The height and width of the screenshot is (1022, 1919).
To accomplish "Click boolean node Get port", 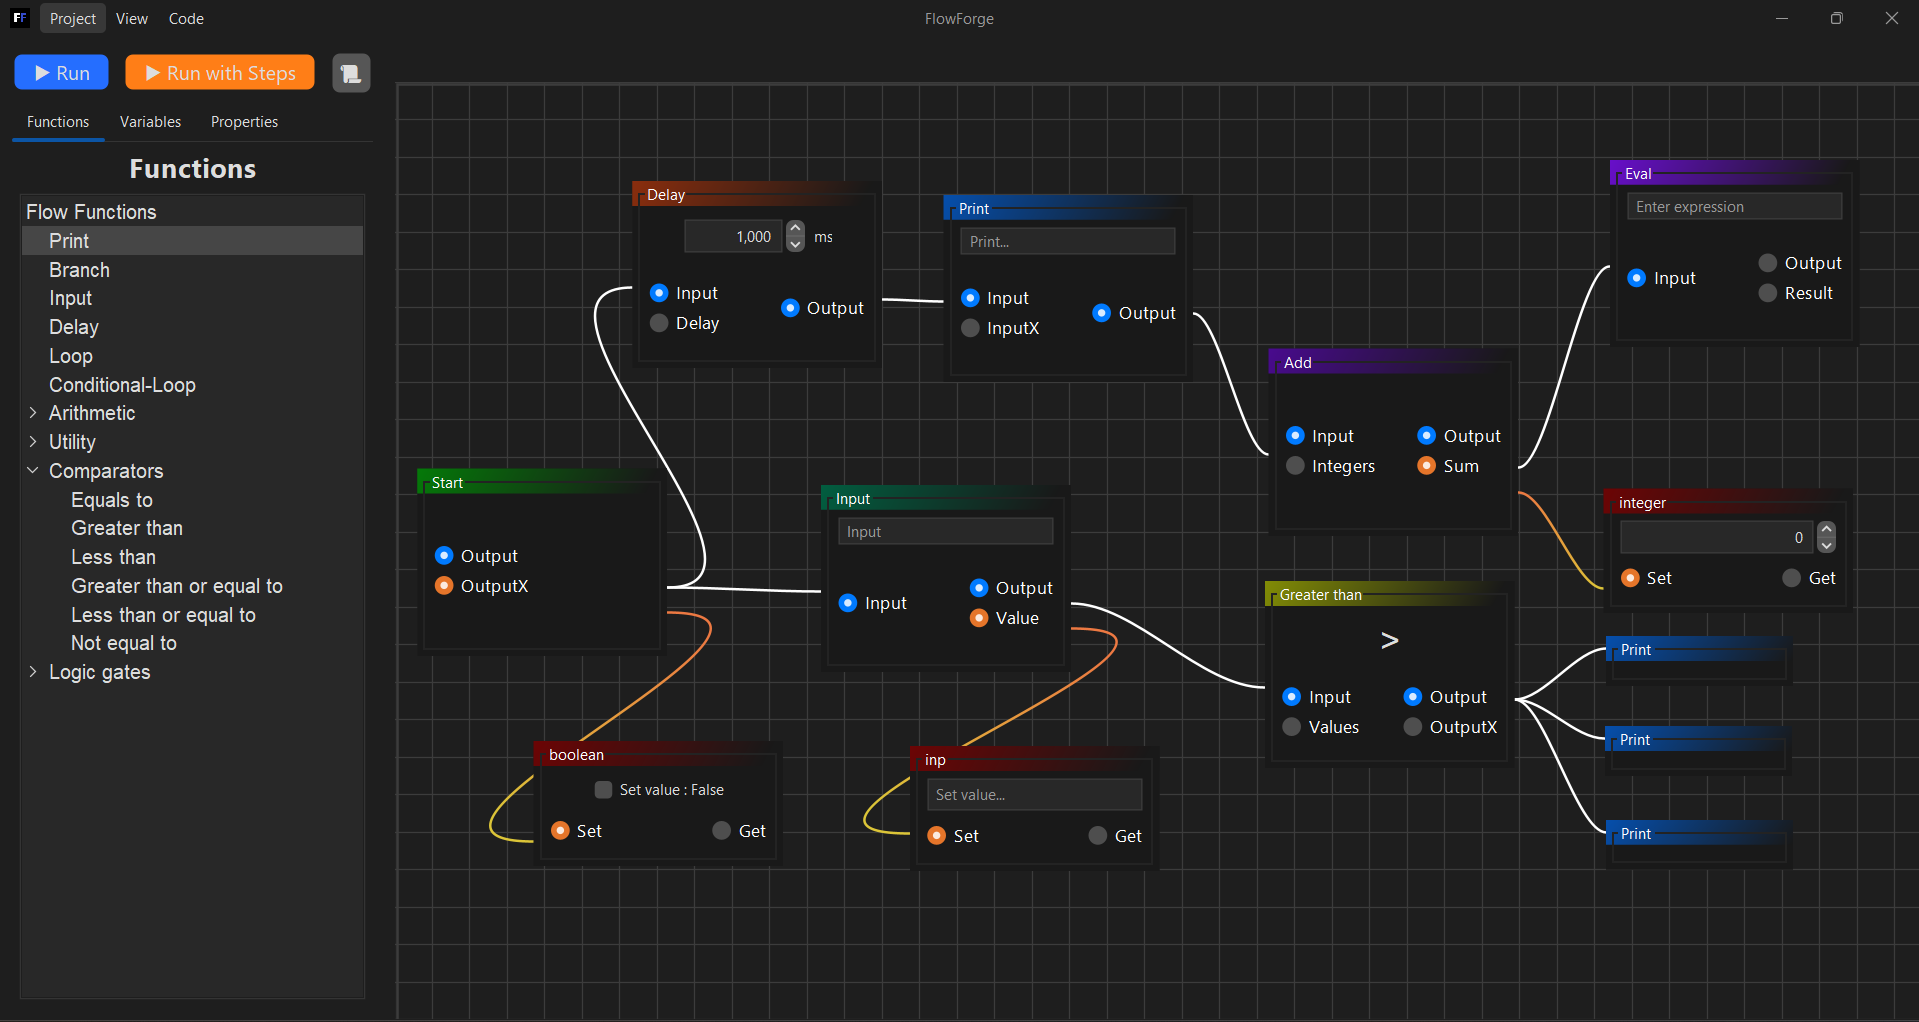I will [x=721, y=831].
